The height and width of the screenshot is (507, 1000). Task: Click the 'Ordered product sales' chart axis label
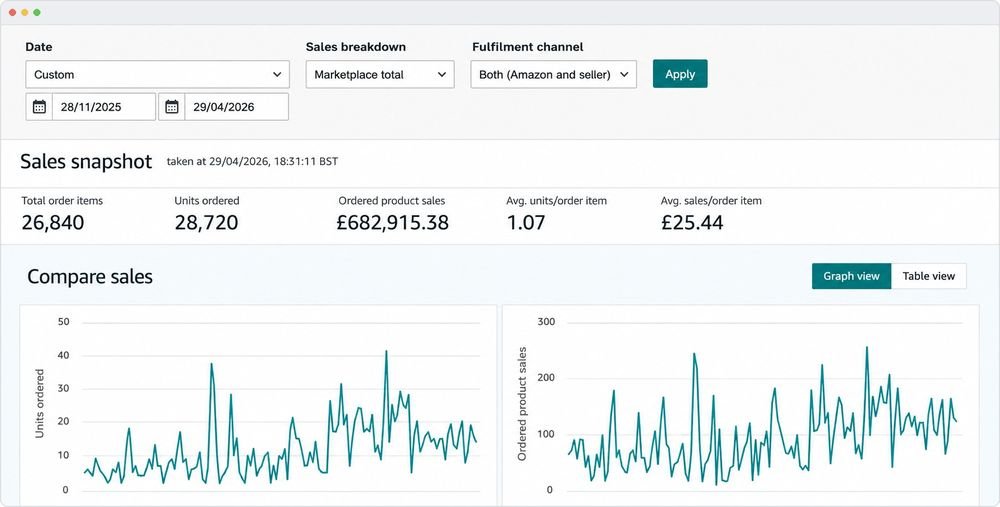pyautogui.click(x=522, y=404)
